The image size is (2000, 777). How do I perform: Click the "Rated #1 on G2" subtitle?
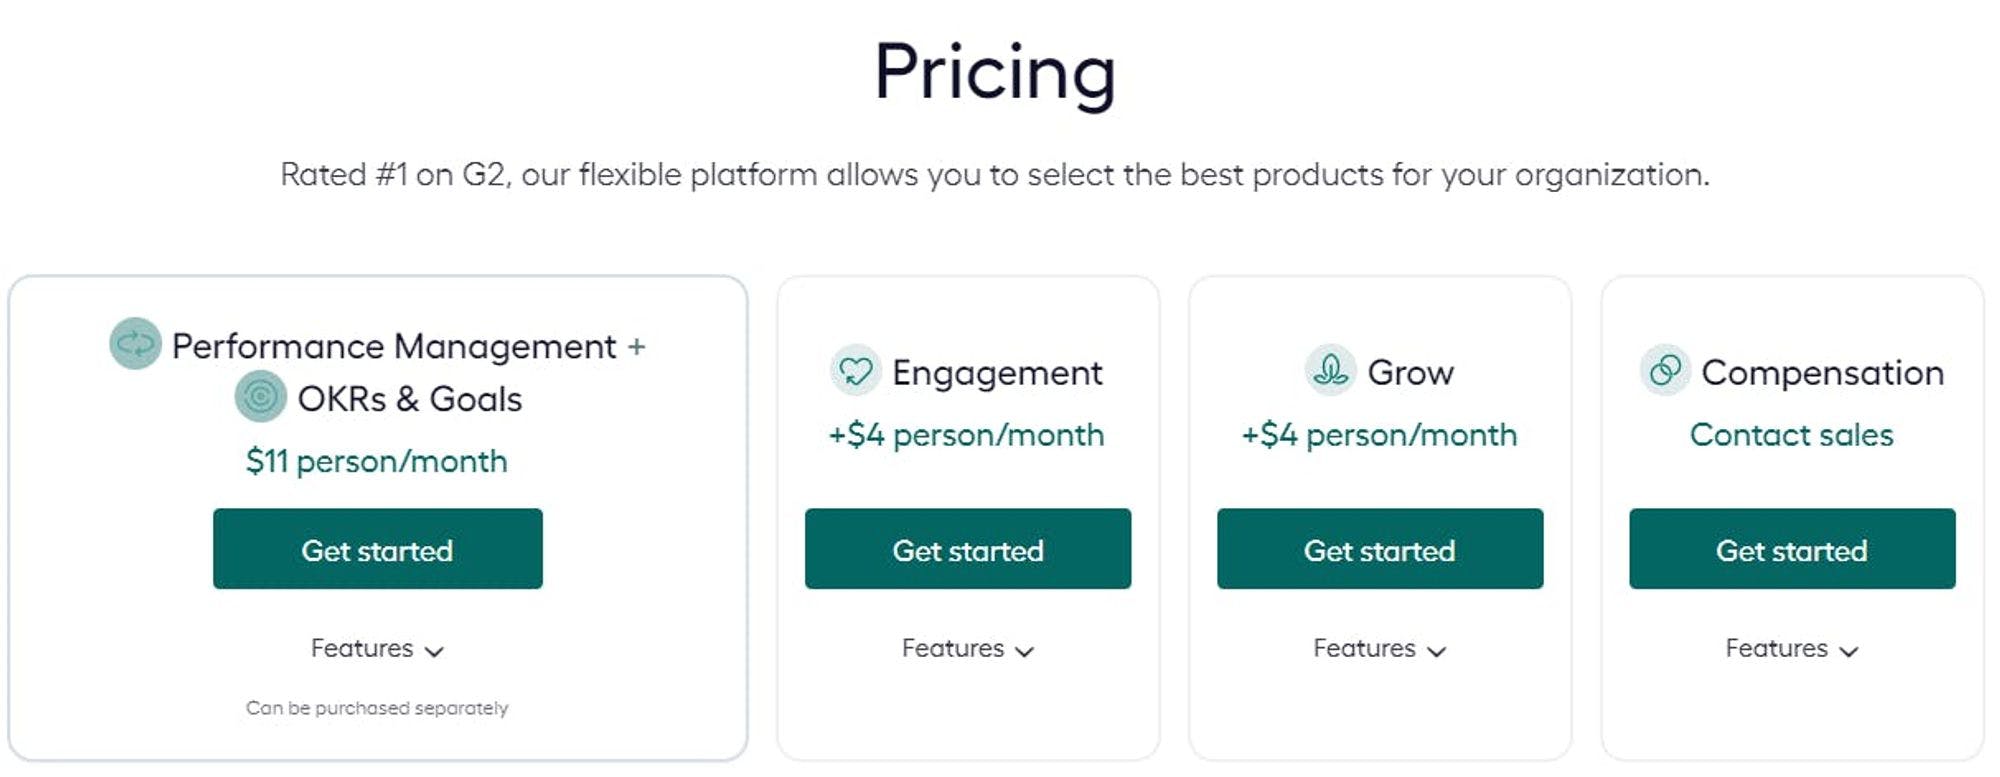[x=995, y=175]
